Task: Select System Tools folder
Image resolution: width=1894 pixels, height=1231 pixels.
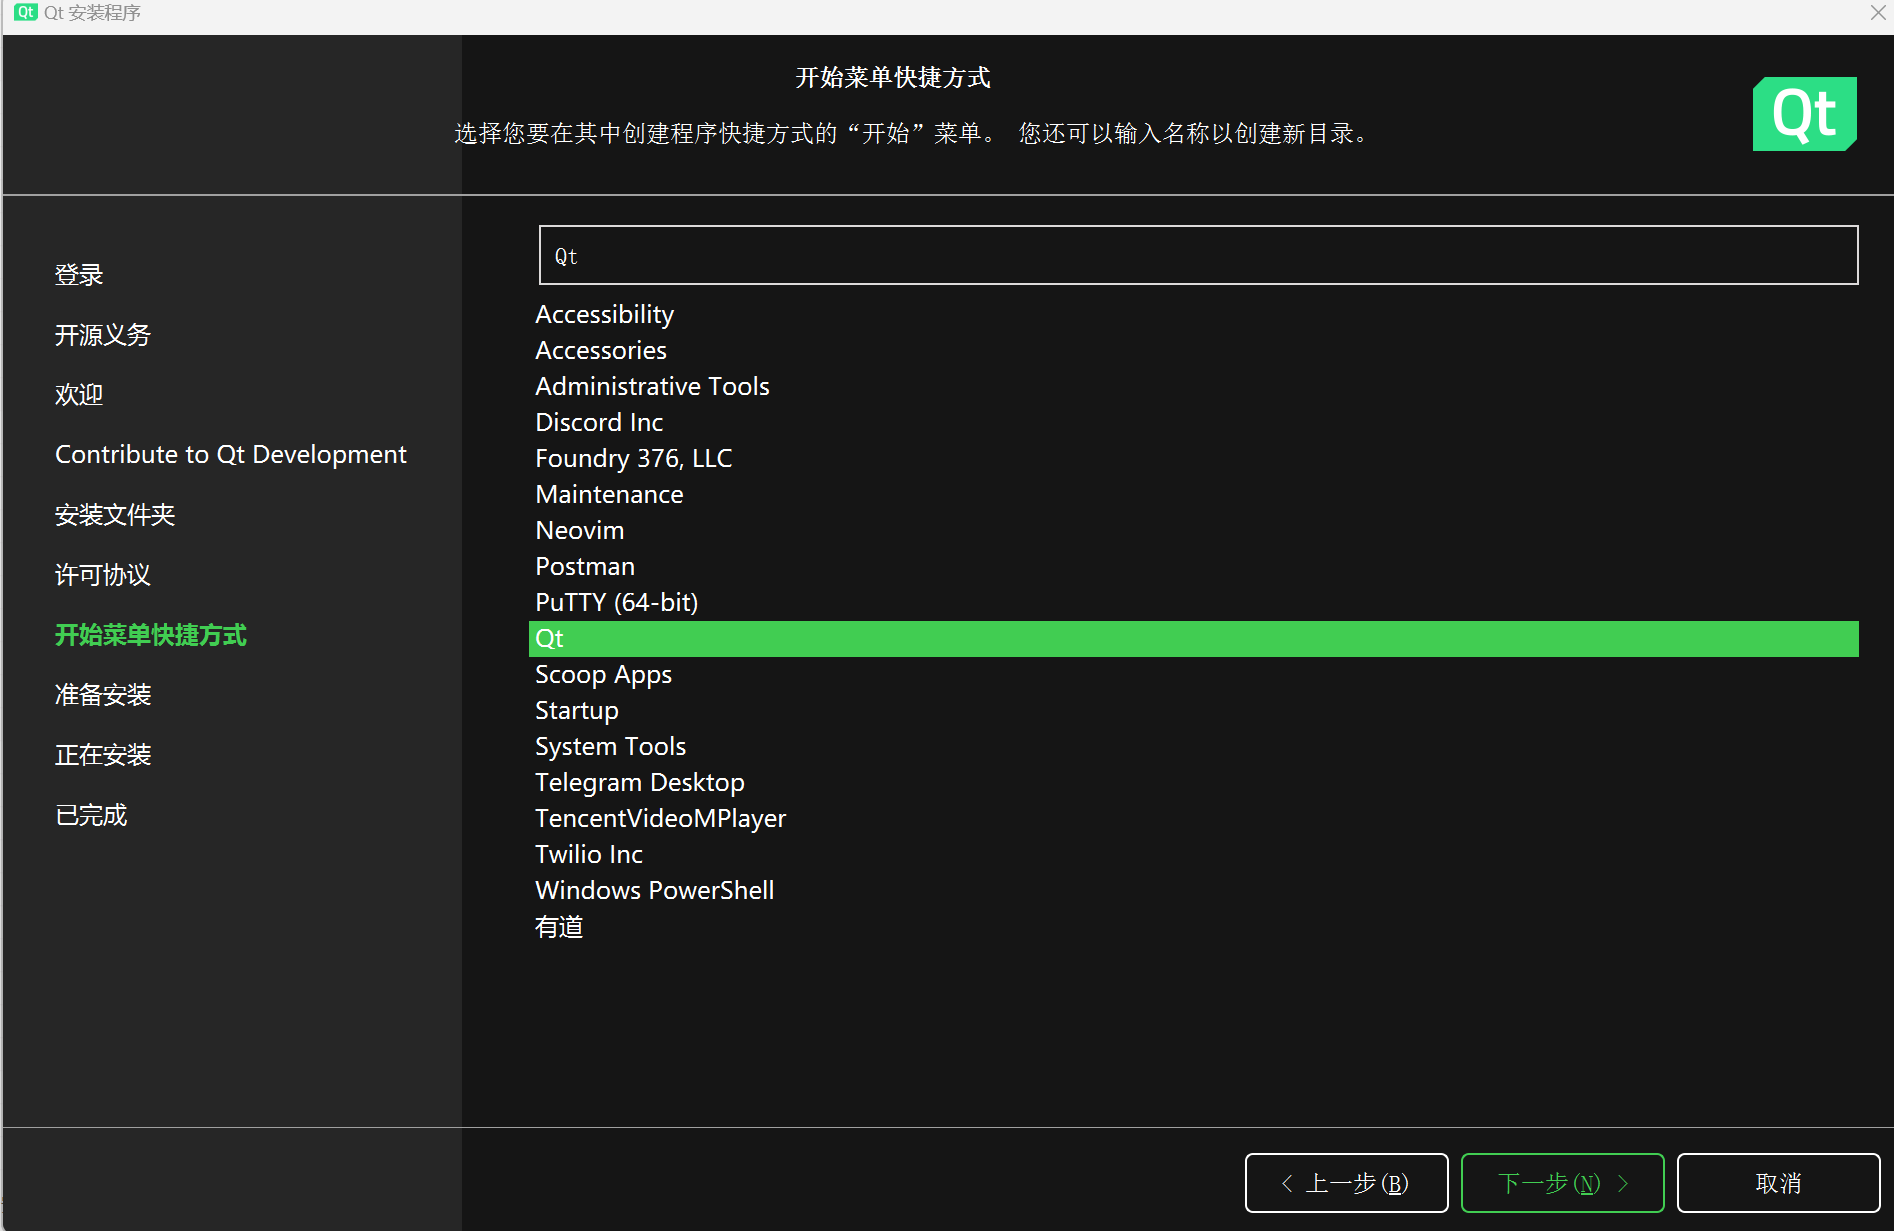Action: pos(1193,747)
